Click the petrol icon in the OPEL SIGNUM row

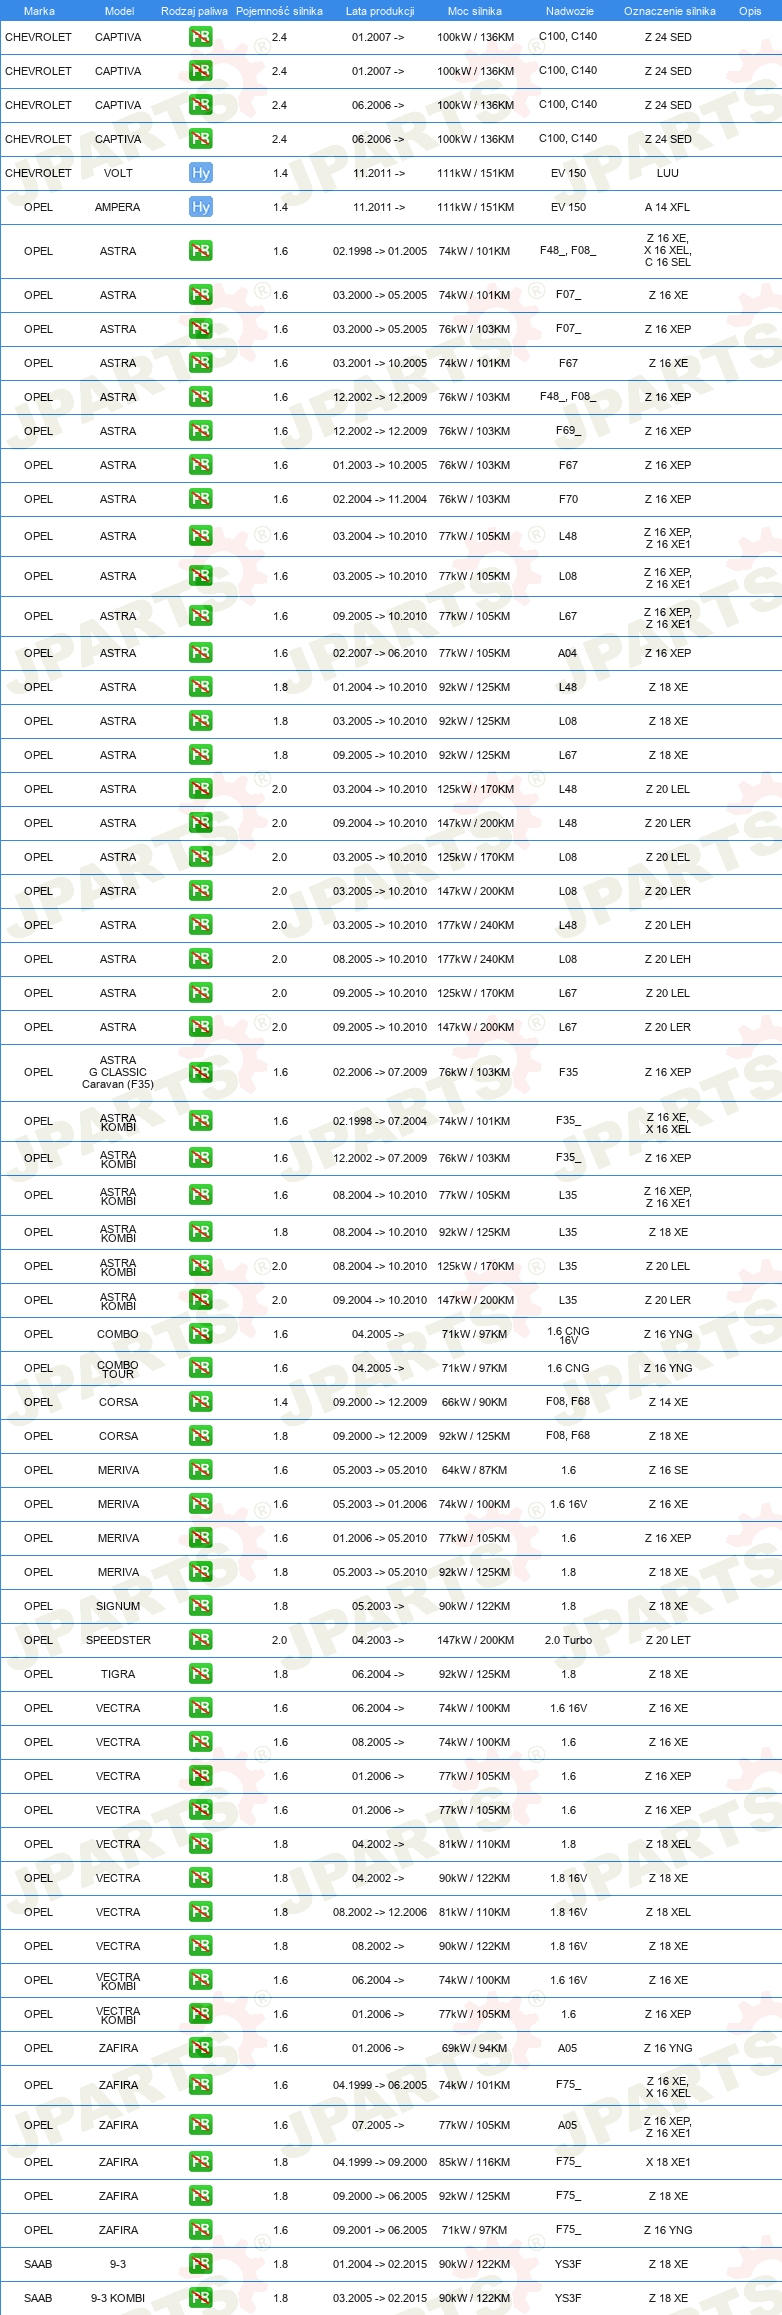pos(201,1606)
